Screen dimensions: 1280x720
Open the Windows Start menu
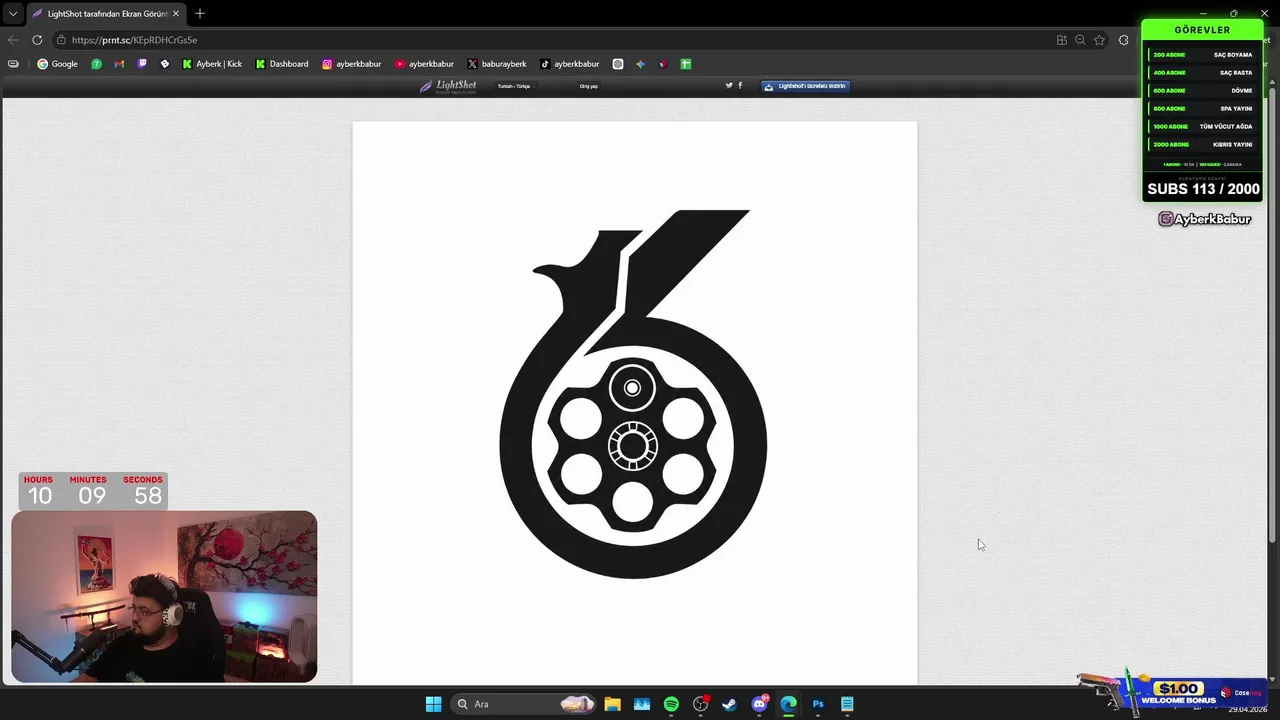(433, 704)
